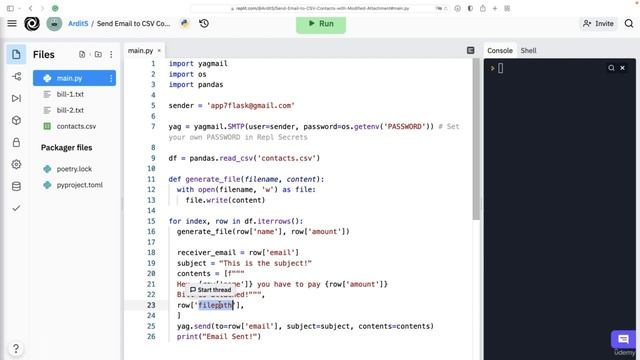The height and width of the screenshot is (360, 640).
Task: Switch to the main.py editor tab
Action: [140, 51]
